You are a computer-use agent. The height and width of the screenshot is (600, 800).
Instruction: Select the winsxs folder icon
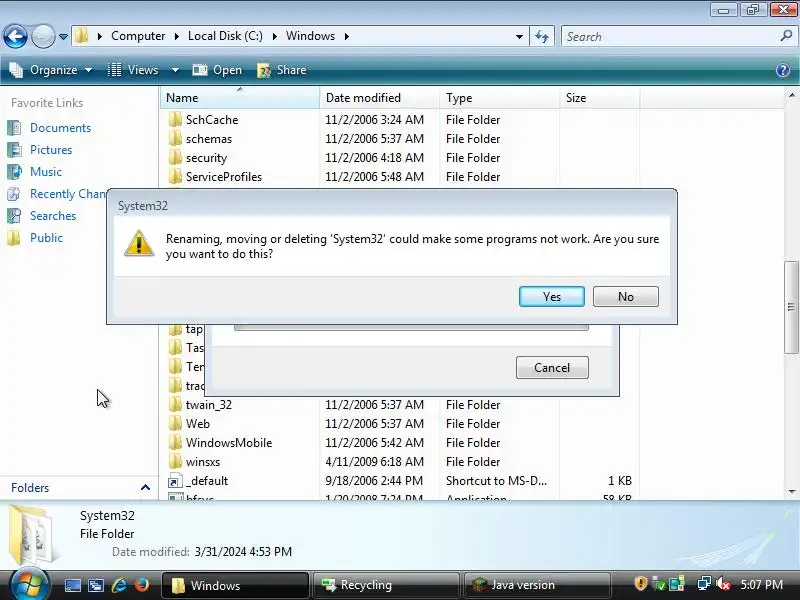(x=175, y=461)
